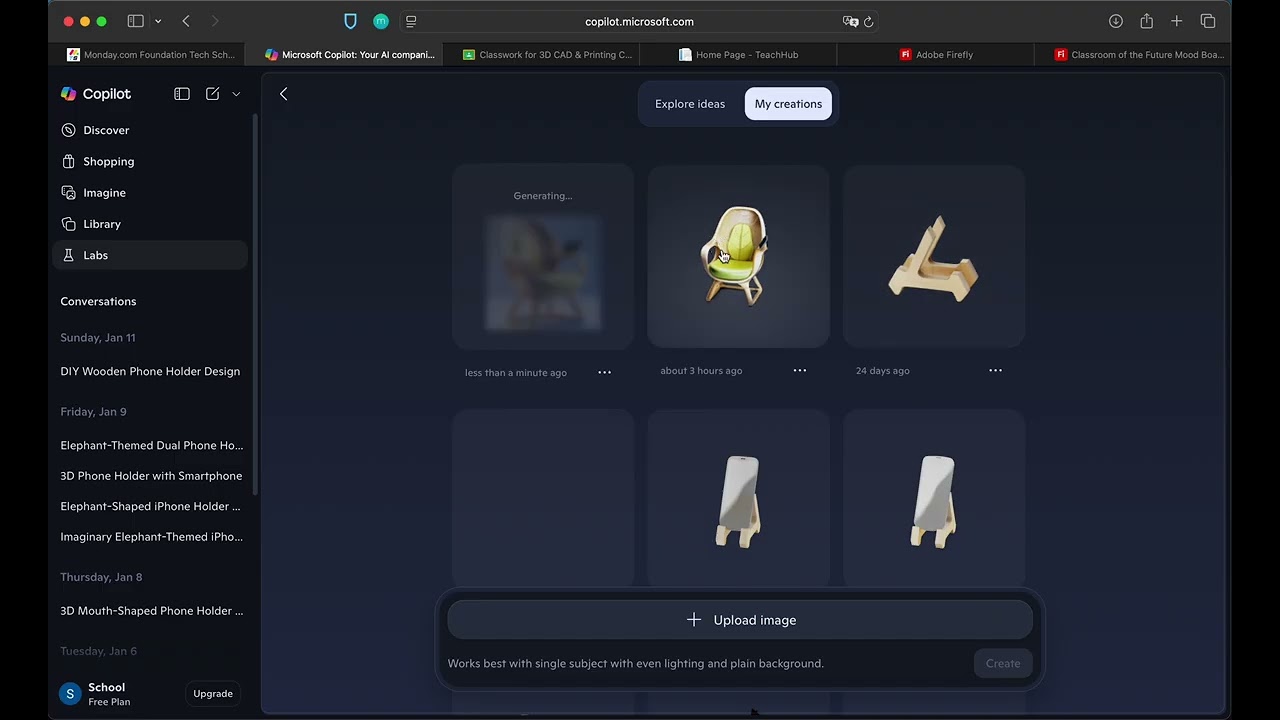
Task: Open more options for the generating creation
Action: click(x=604, y=372)
